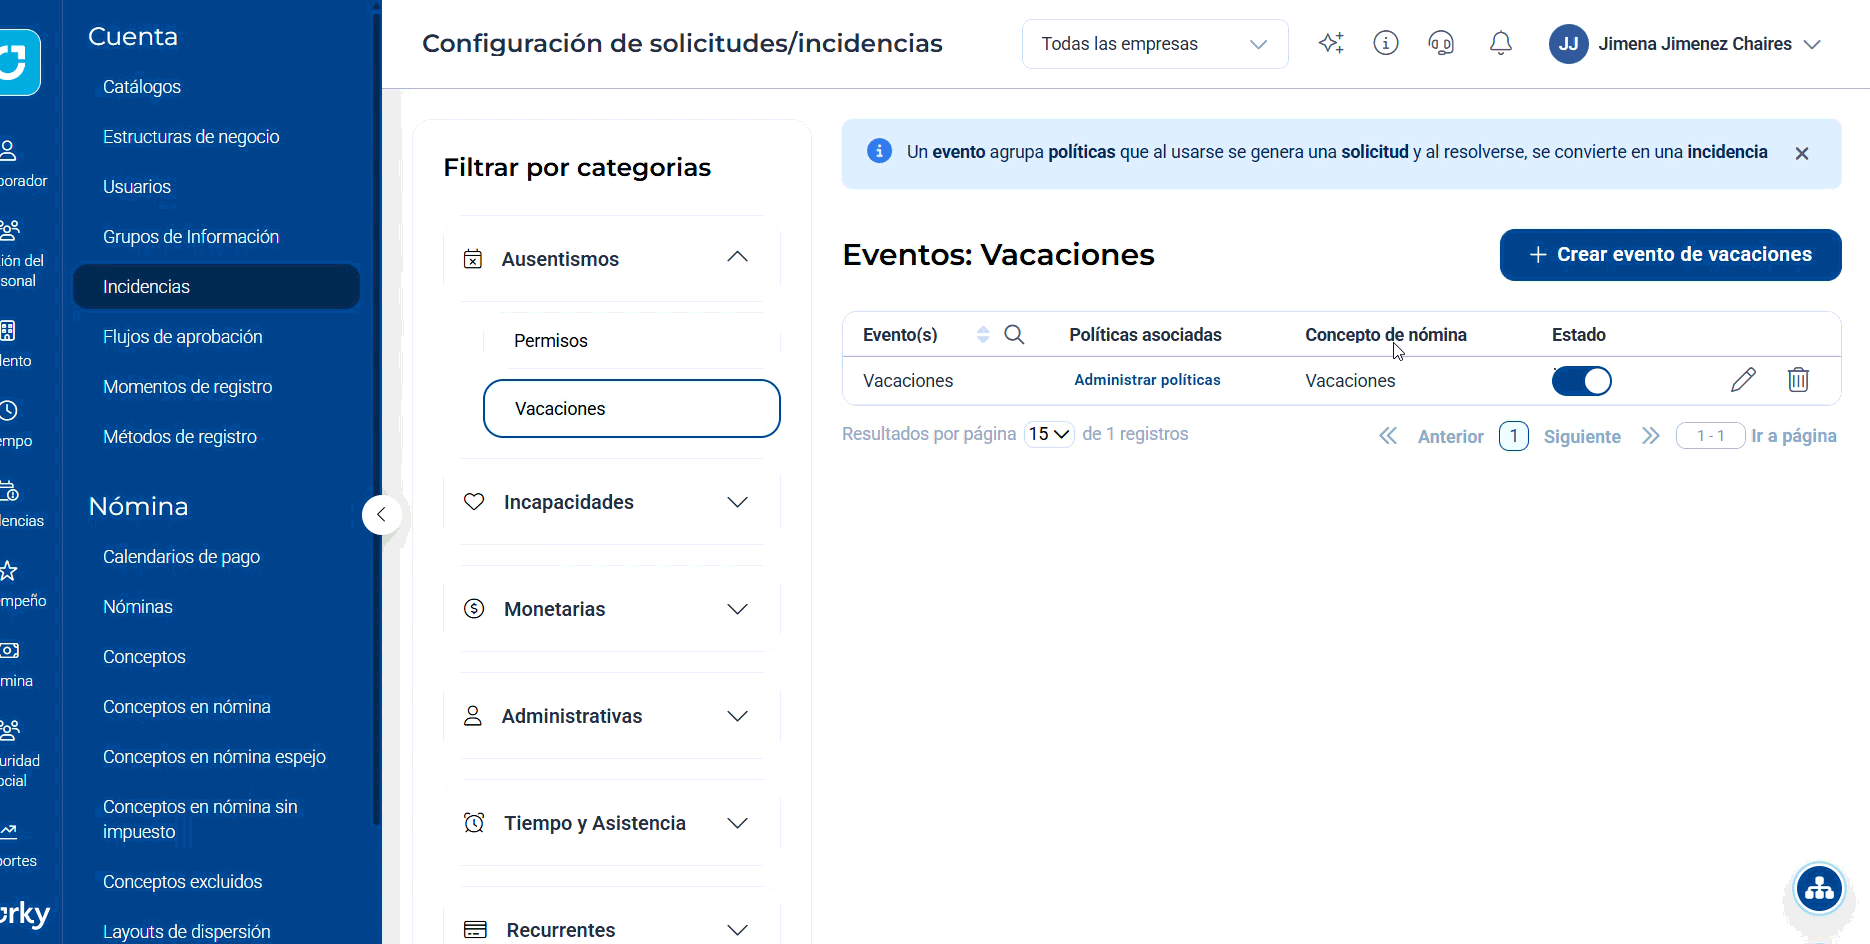Open Estructuras de negocio menu item
Image resolution: width=1870 pixels, height=944 pixels.
[x=191, y=137]
